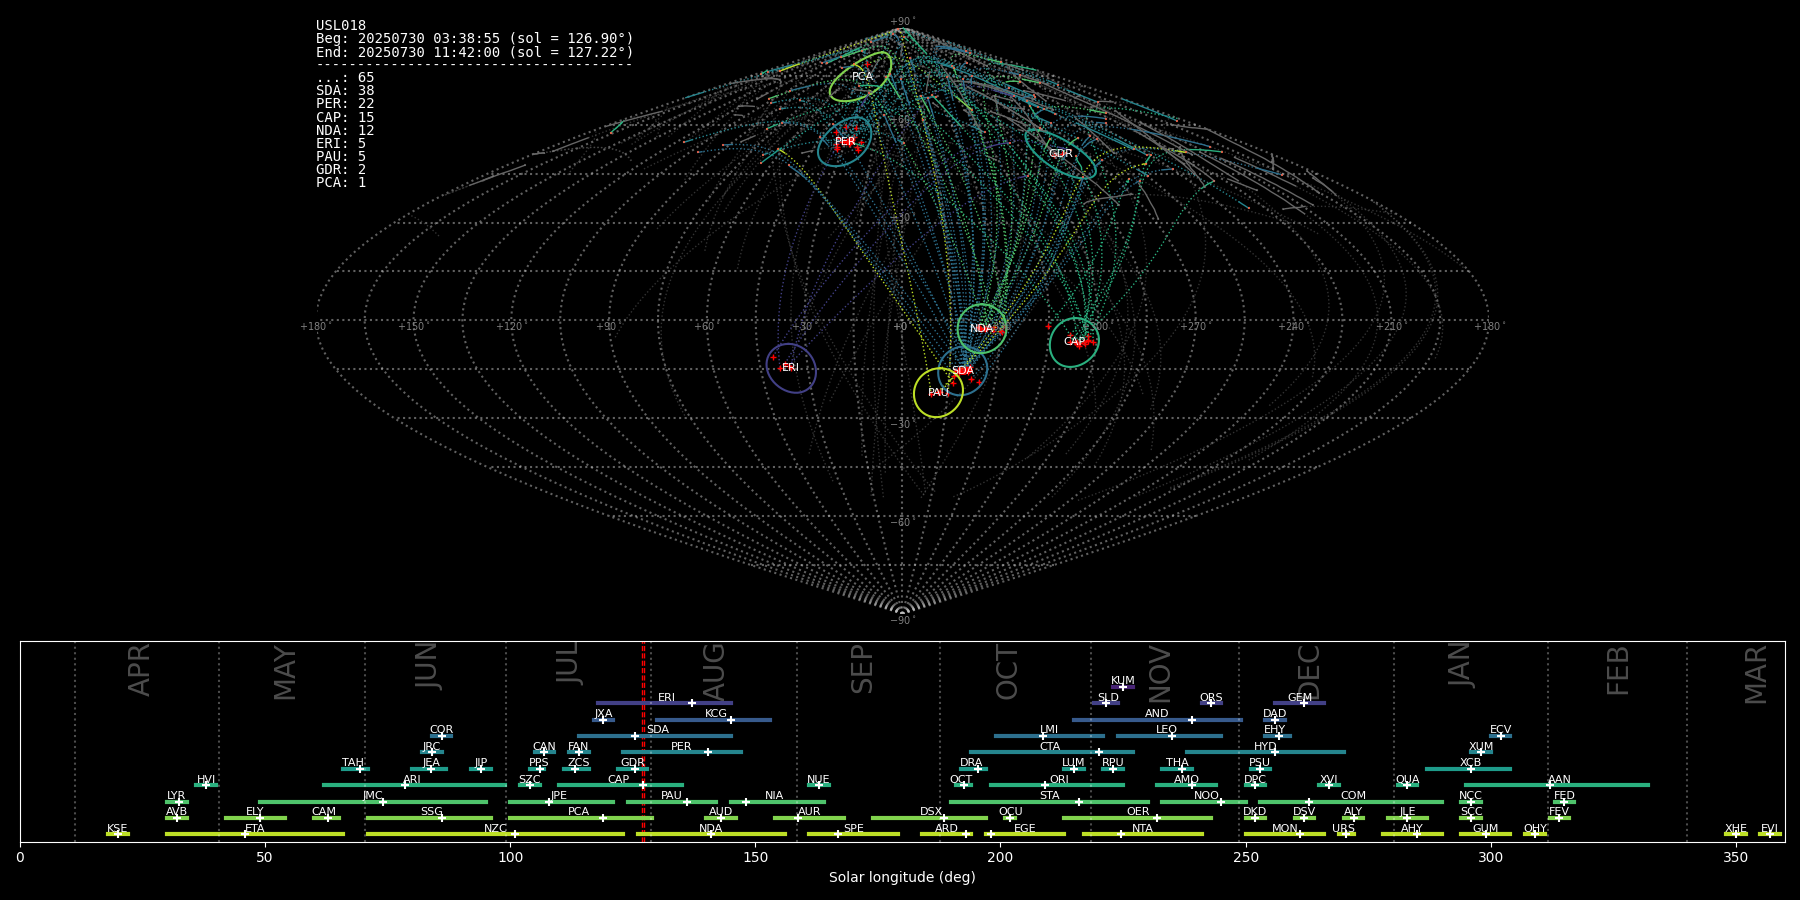Select the End: 20250730 11:42:00 line
1800x900 pixels.
tap(475, 52)
